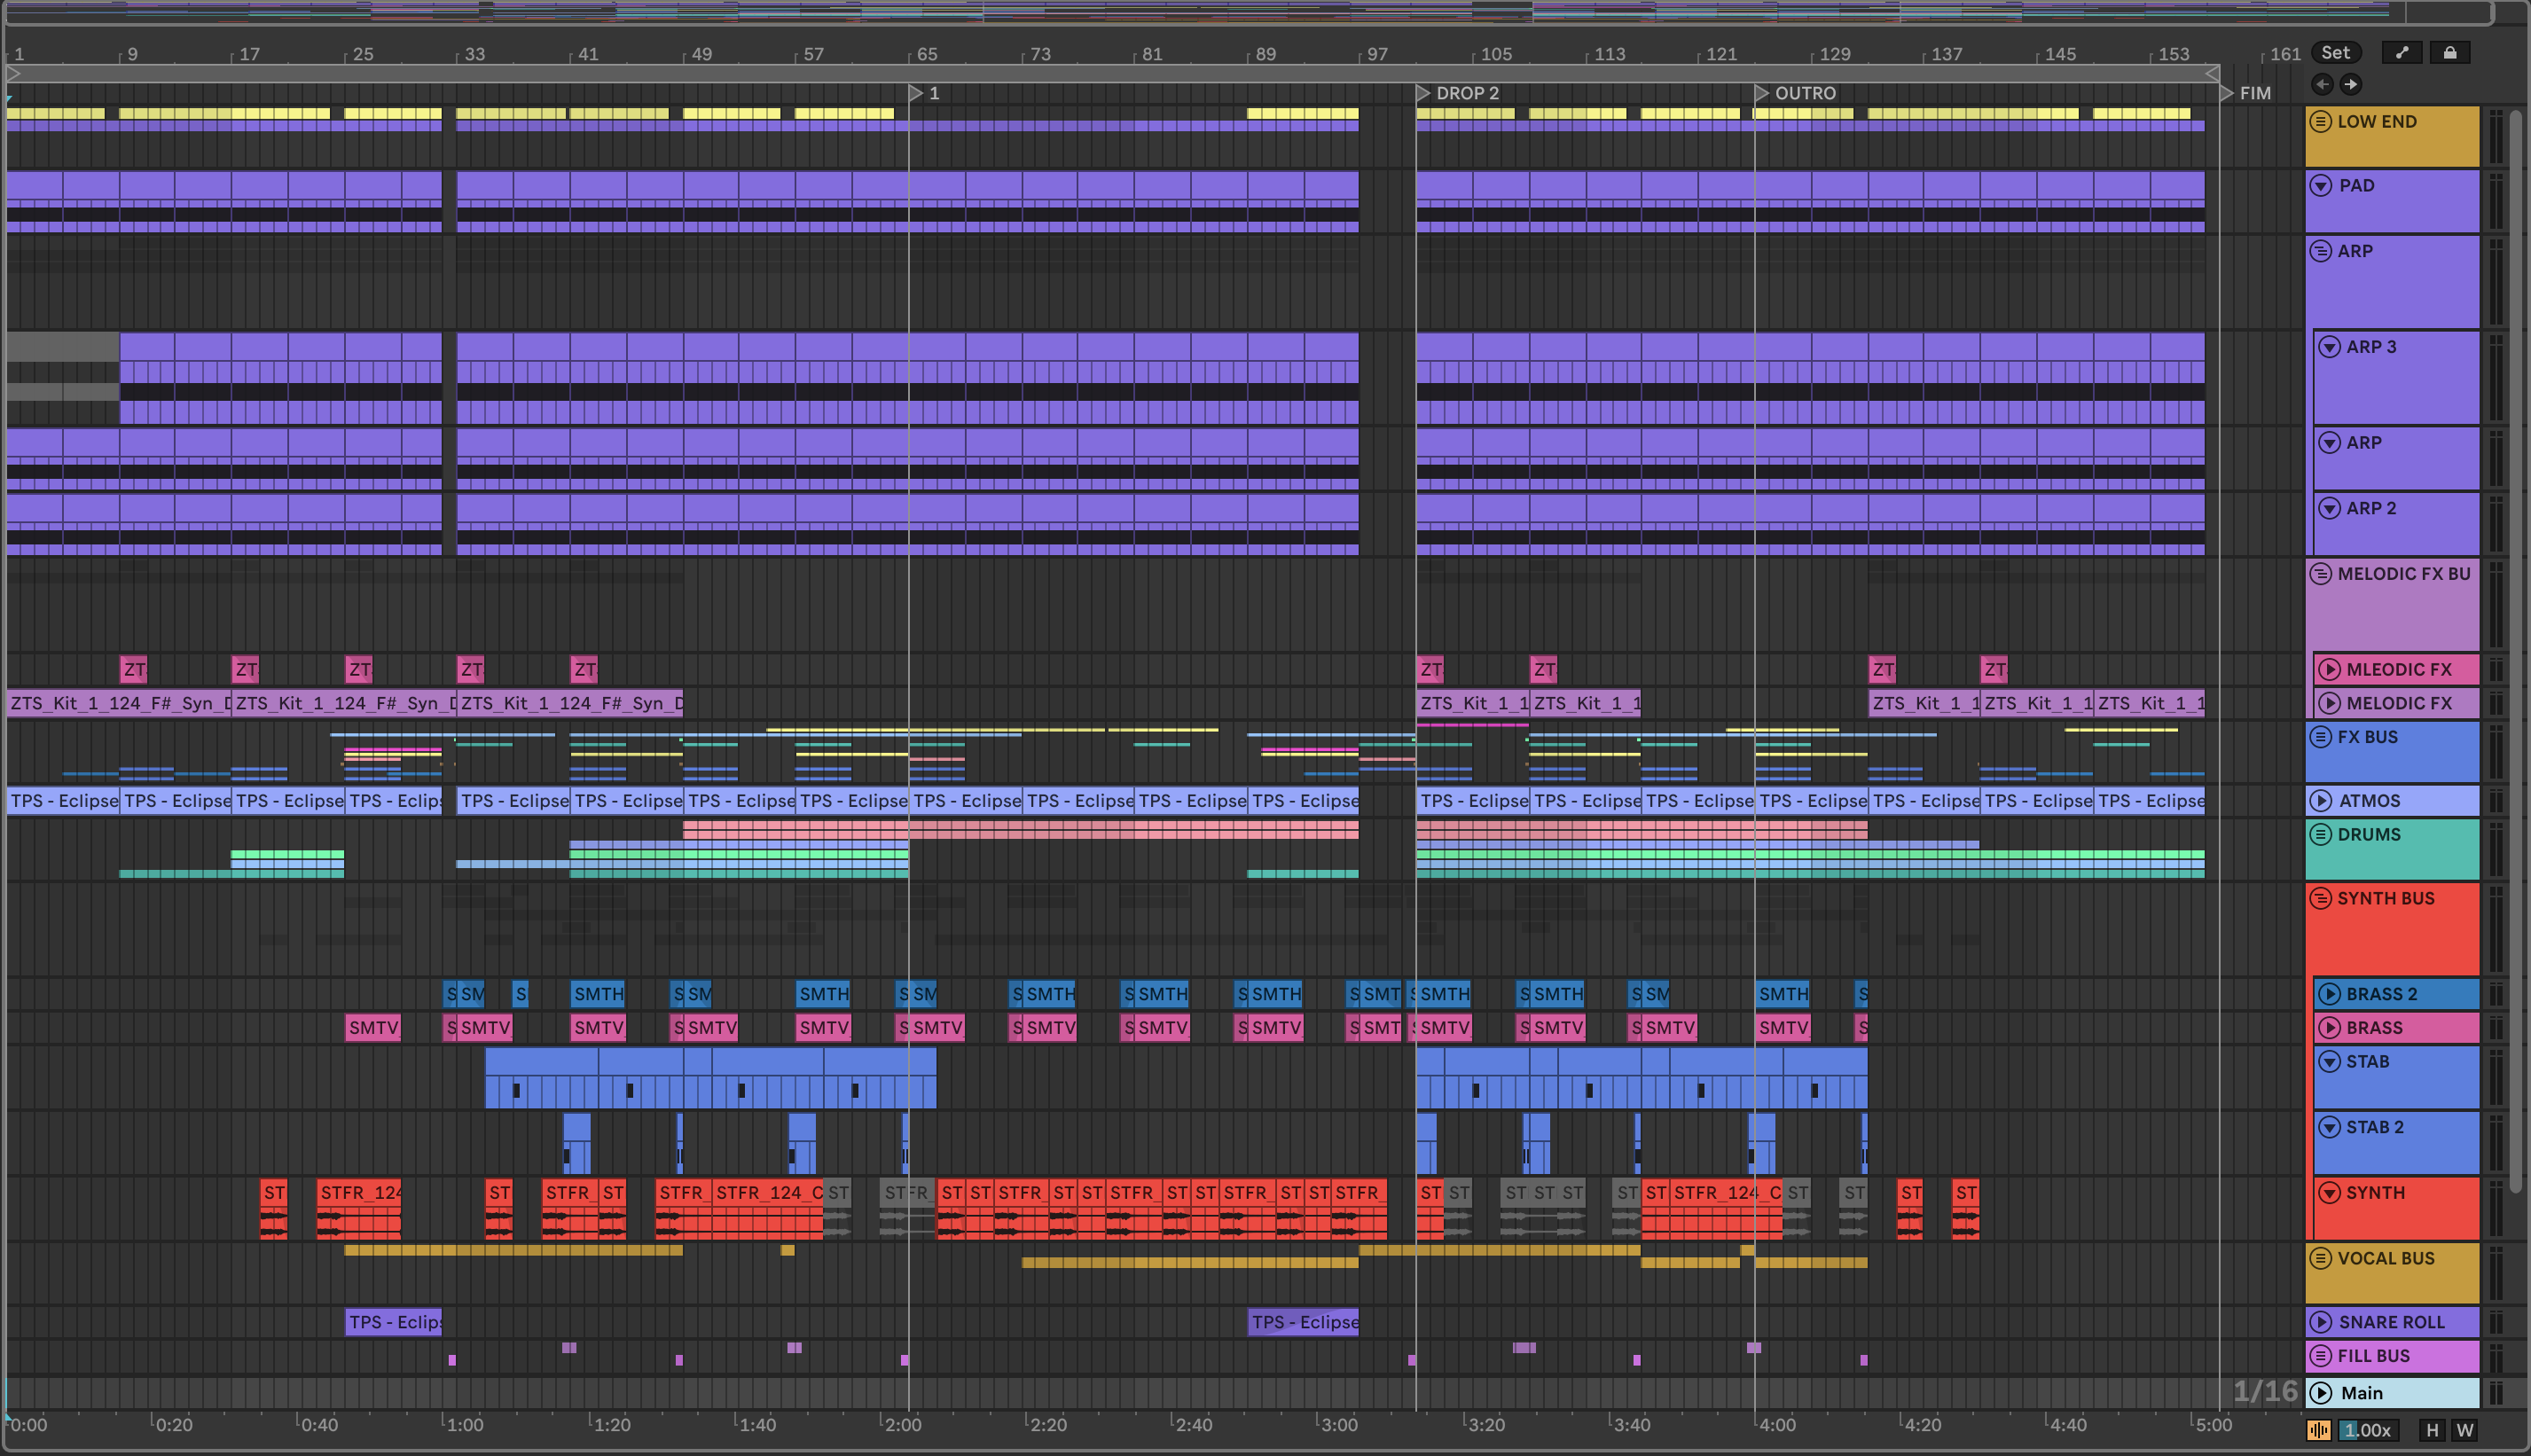This screenshot has height=1456, width=2531.
Task: Toggle the W optimize width button
Action: 2465,1430
